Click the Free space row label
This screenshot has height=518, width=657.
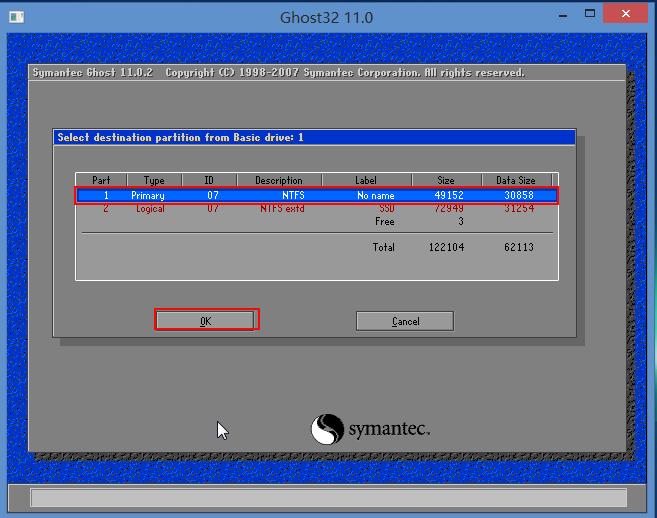coord(385,221)
